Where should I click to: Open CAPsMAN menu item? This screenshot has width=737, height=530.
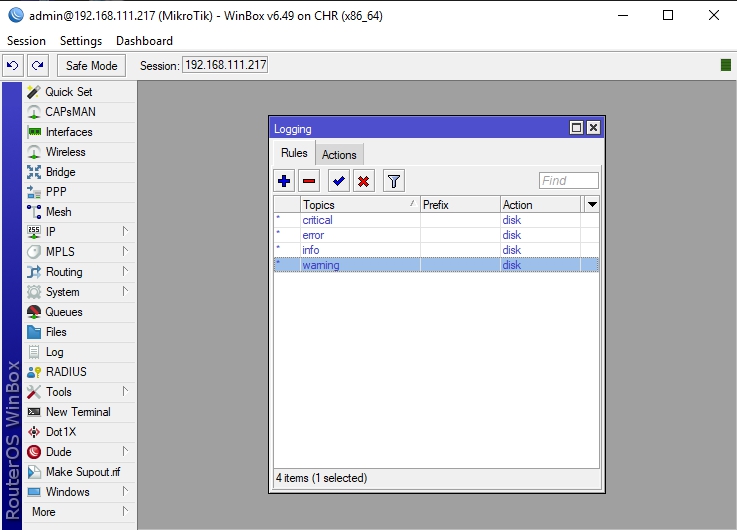click(x=80, y=112)
